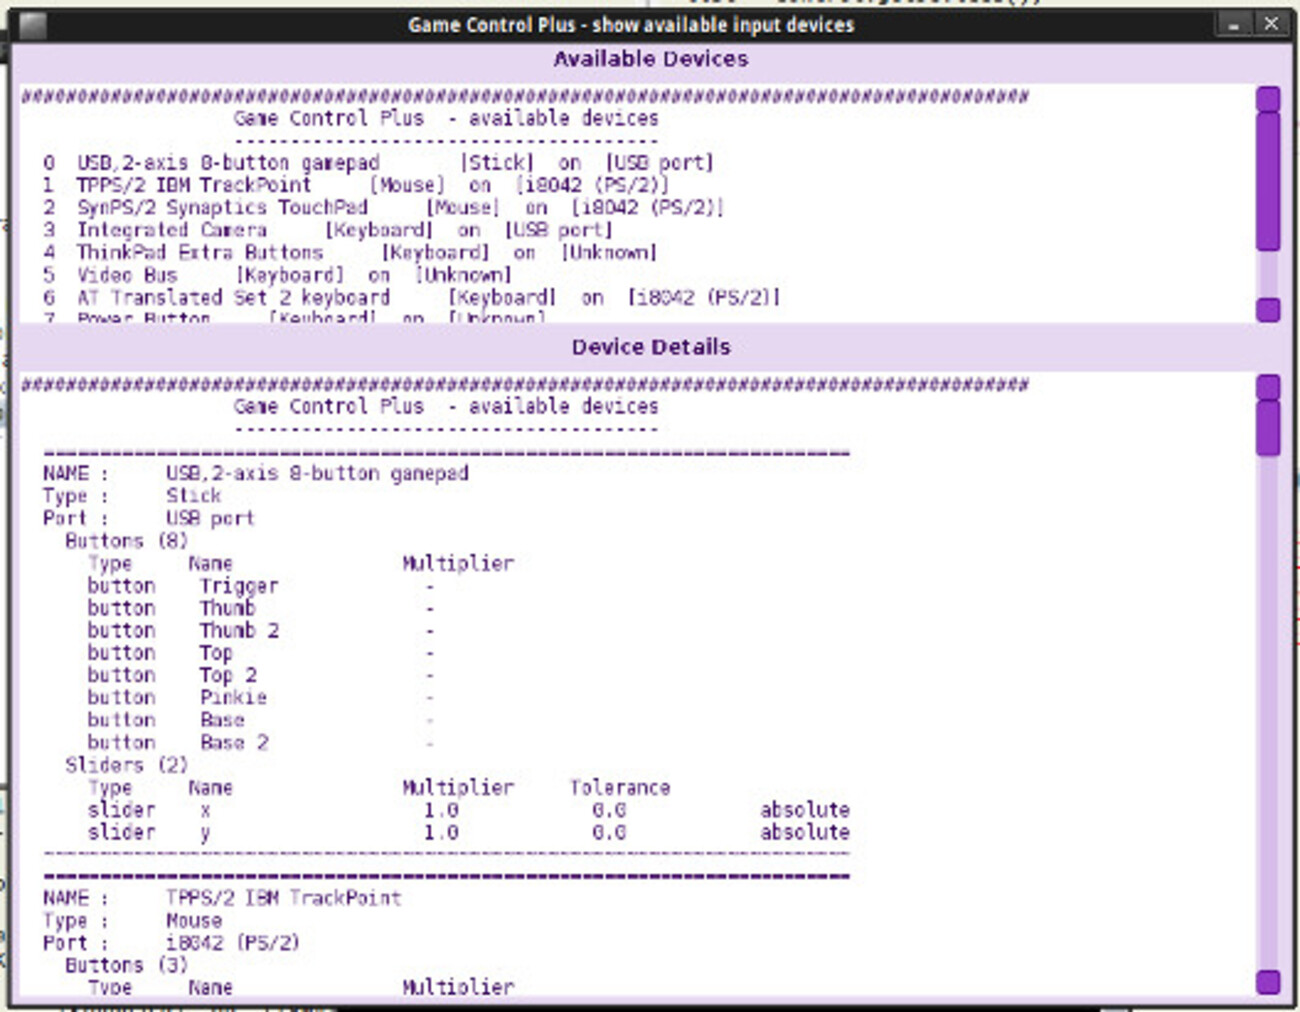Viewport: 1300px width, 1012px height.
Task: Select device row 0 "USB,2-axis 8-button gamepad [Stick]"
Action: 378,162
